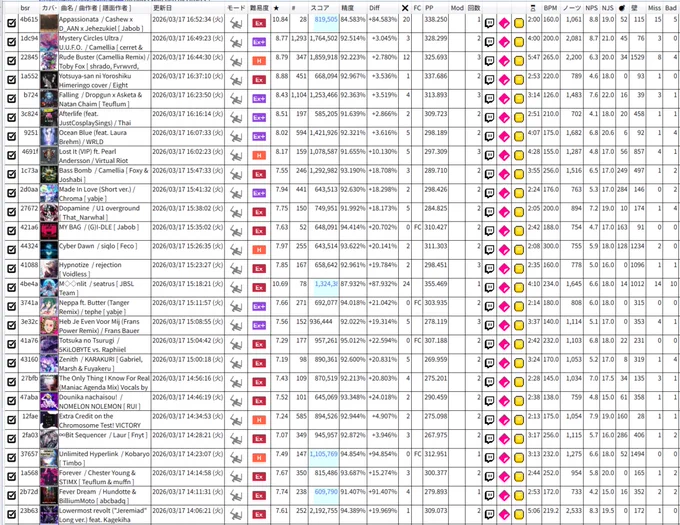680x525 pixels.
Task: Uncheck the Unlimited Hyperlink row checkbox
Action: click(12, 458)
